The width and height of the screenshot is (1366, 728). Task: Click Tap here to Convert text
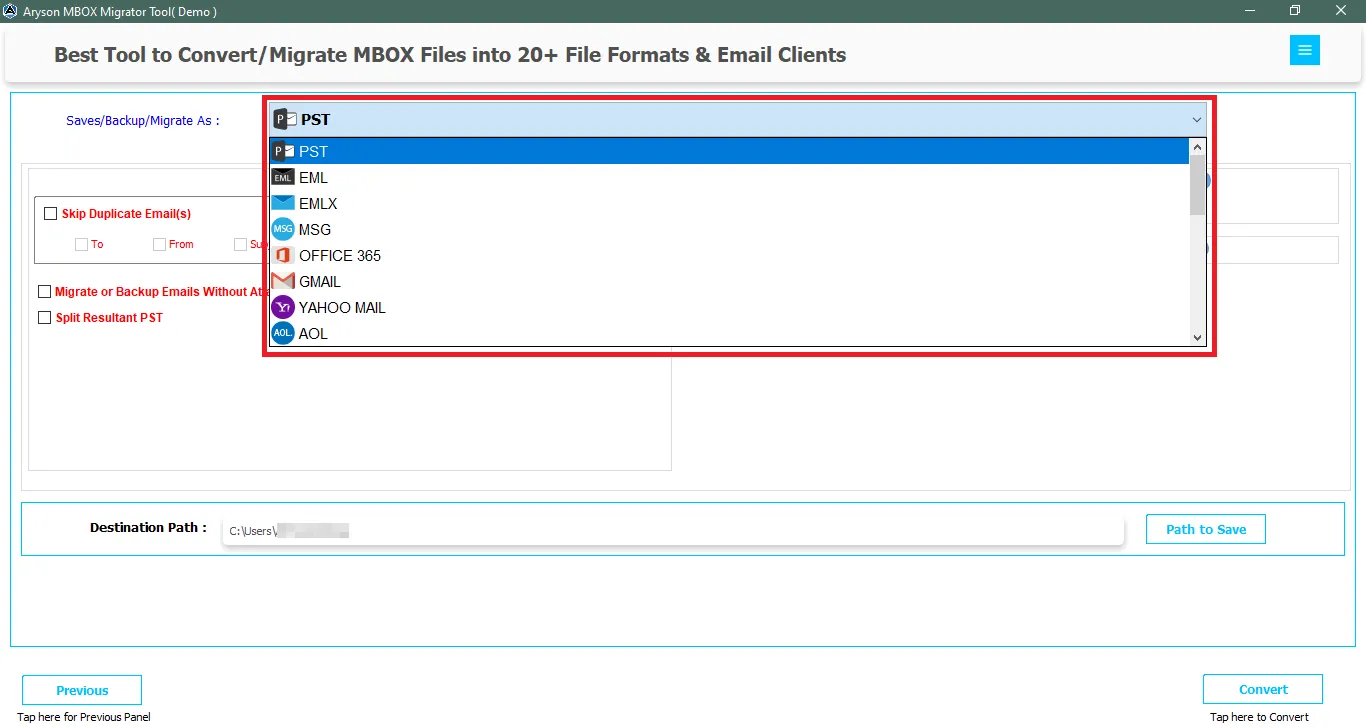1259,717
